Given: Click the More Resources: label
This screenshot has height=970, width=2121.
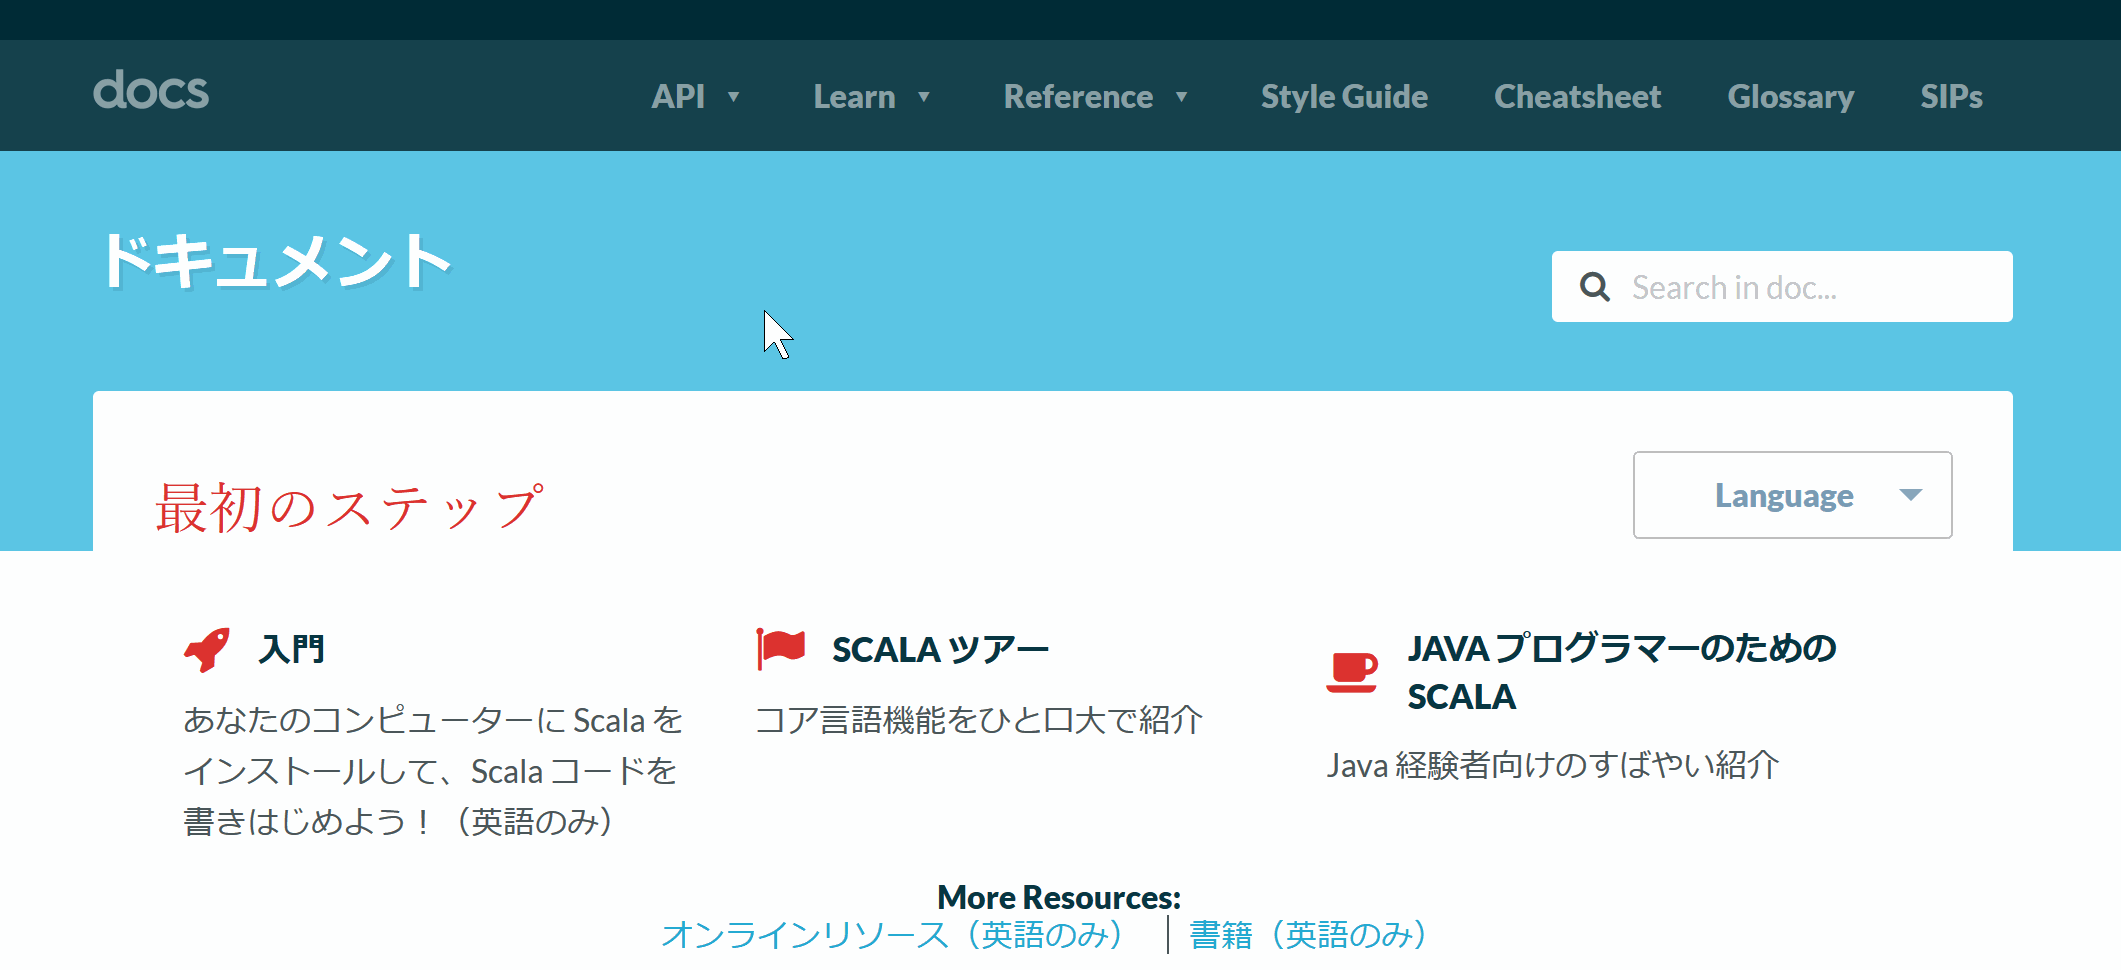Looking at the screenshot, I should pyautogui.click(x=1059, y=897).
